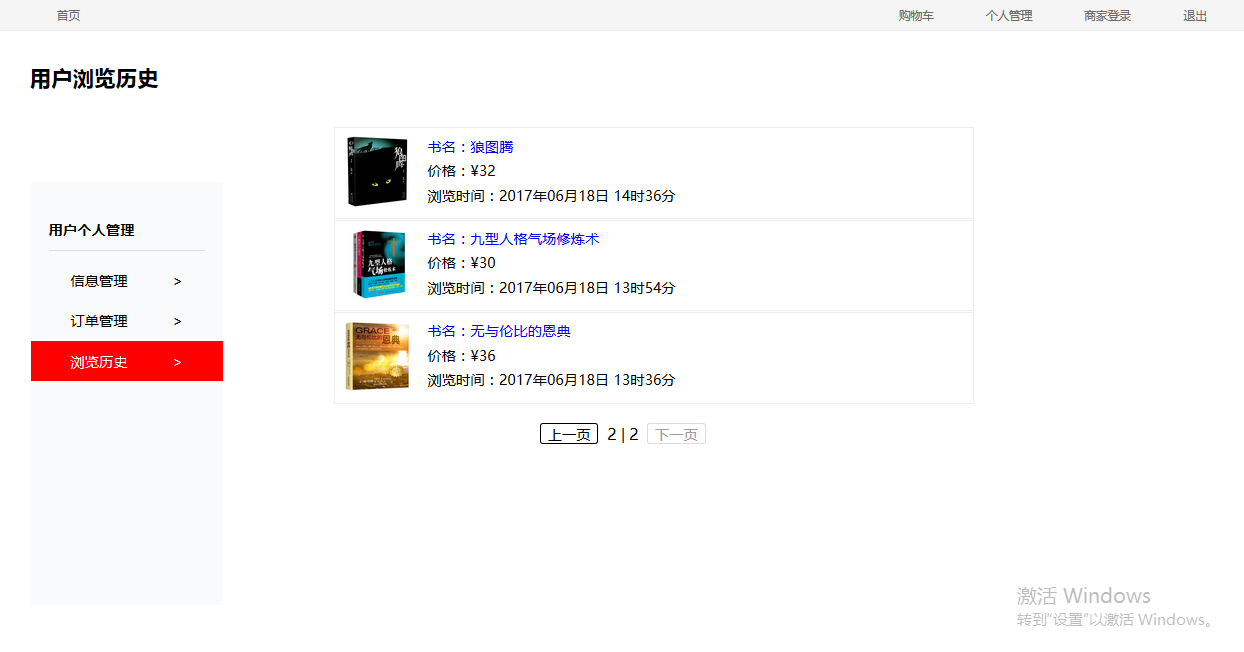Click browse time 13时54分 entry
This screenshot has height=652, width=1244.
coord(551,288)
